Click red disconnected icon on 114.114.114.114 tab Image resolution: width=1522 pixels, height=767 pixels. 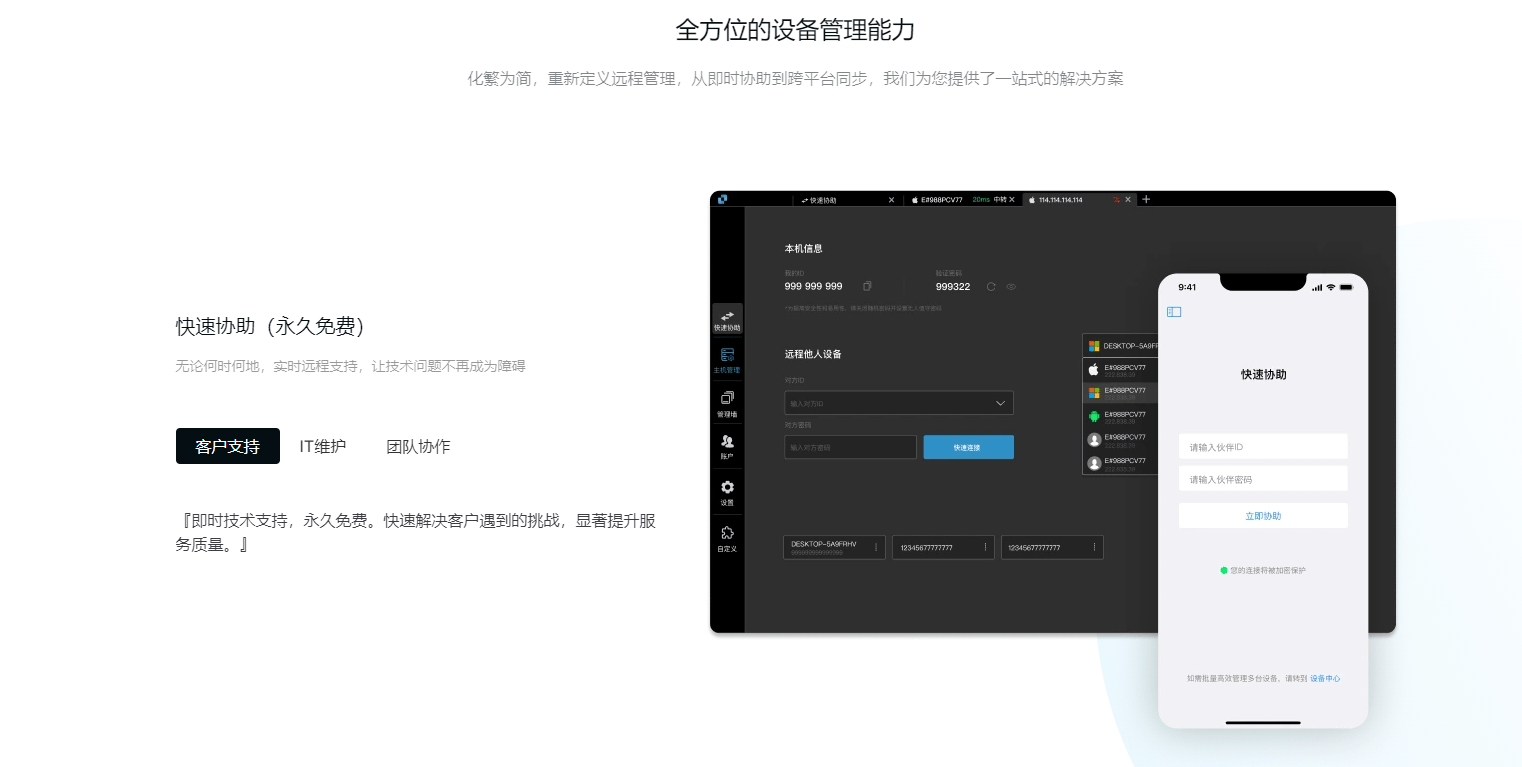click(x=1116, y=200)
